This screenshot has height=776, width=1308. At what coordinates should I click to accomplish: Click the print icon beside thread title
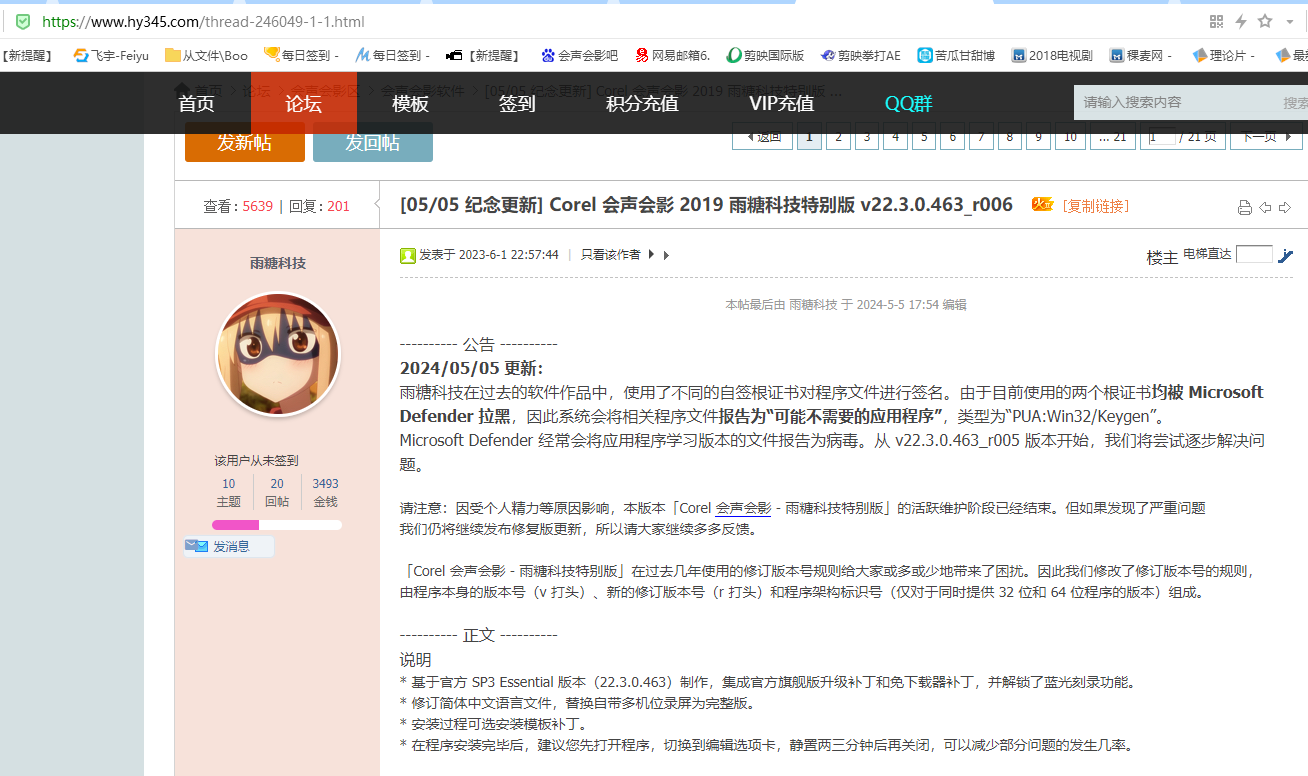(1245, 208)
